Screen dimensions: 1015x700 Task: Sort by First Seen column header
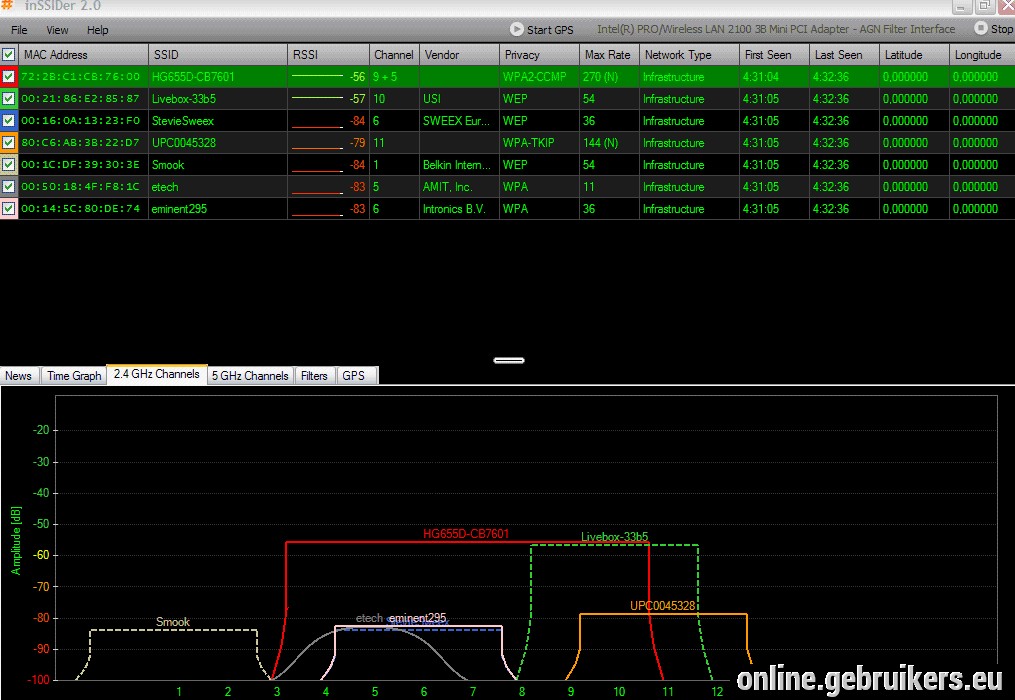774,54
